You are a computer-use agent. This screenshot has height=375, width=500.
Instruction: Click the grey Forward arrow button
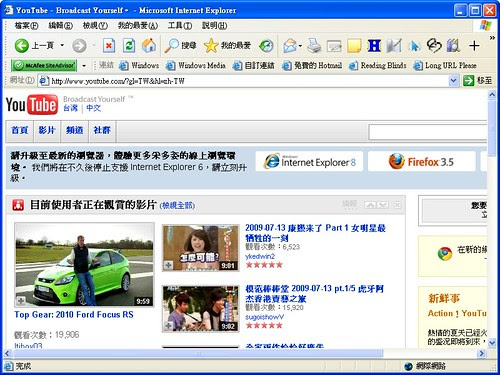[79, 45]
